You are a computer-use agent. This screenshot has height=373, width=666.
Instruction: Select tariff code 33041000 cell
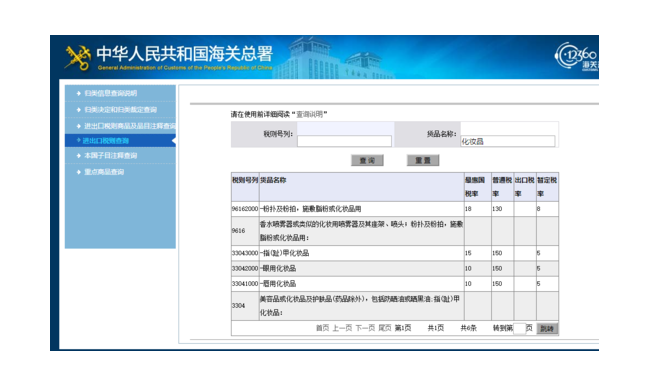[245, 283]
